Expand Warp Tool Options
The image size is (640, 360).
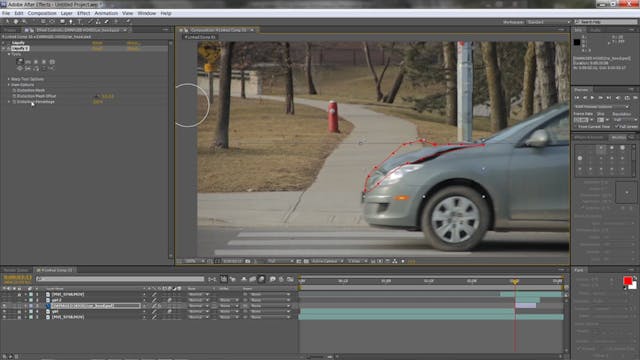(9, 79)
